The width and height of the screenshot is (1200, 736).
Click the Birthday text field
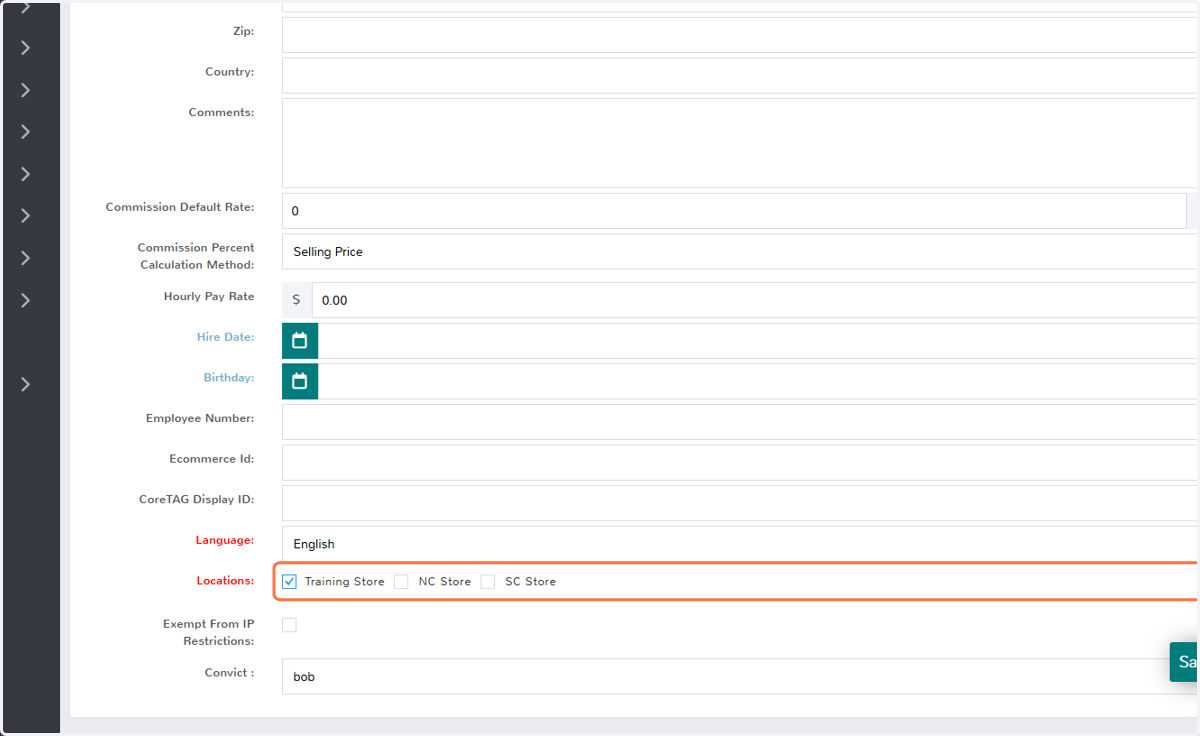[757, 381]
